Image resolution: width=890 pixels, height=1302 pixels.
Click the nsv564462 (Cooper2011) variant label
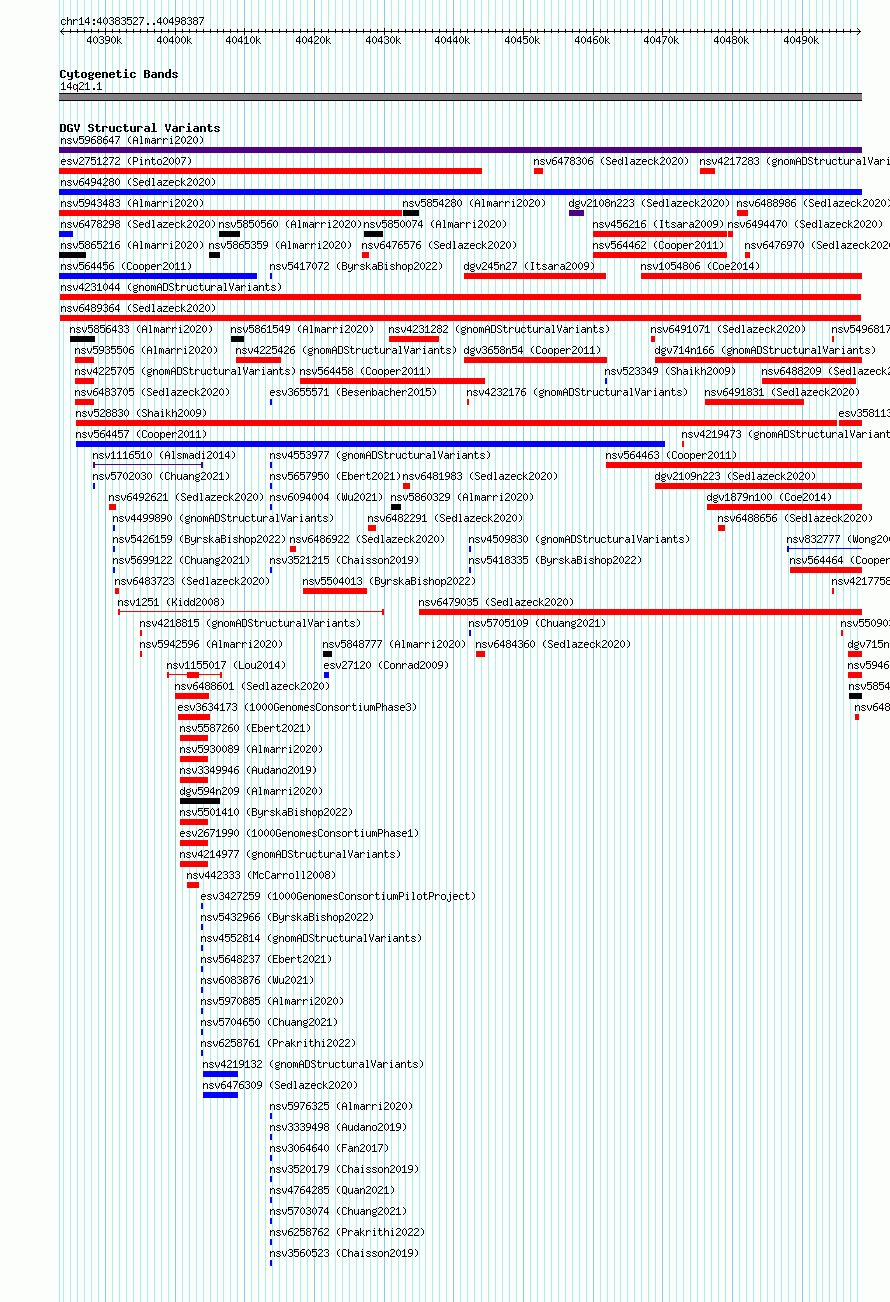658,245
